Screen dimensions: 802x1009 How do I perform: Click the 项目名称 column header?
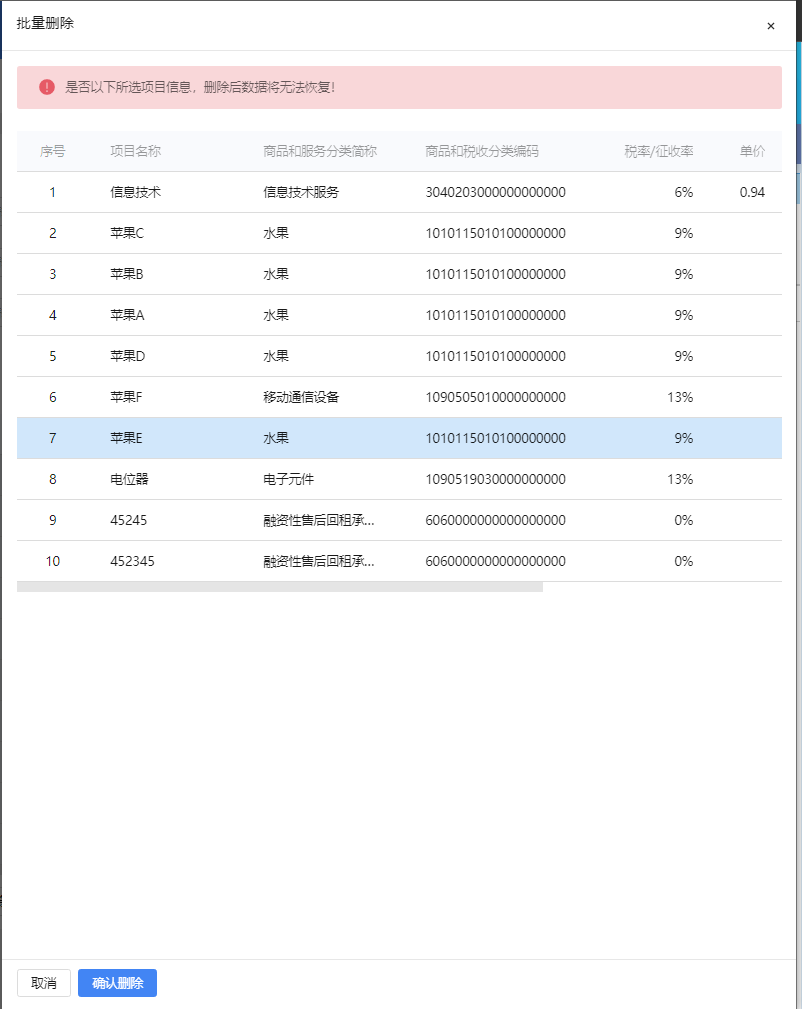[x=135, y=151]
